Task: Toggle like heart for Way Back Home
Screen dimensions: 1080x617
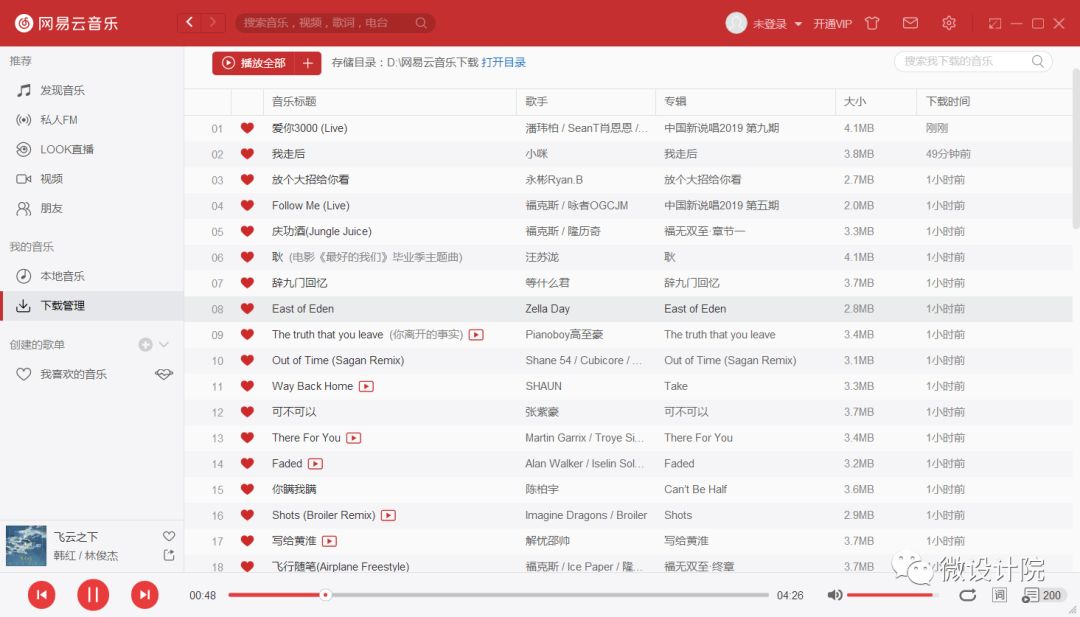Action: [x=247, y=386]
